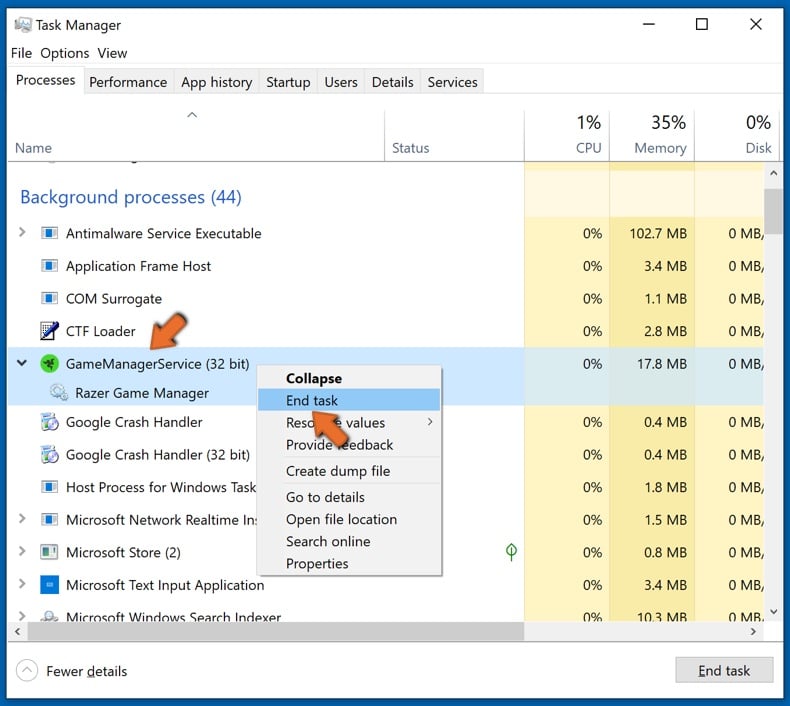
Task: Sort by the Disk column header
Action: pos(738,135)
